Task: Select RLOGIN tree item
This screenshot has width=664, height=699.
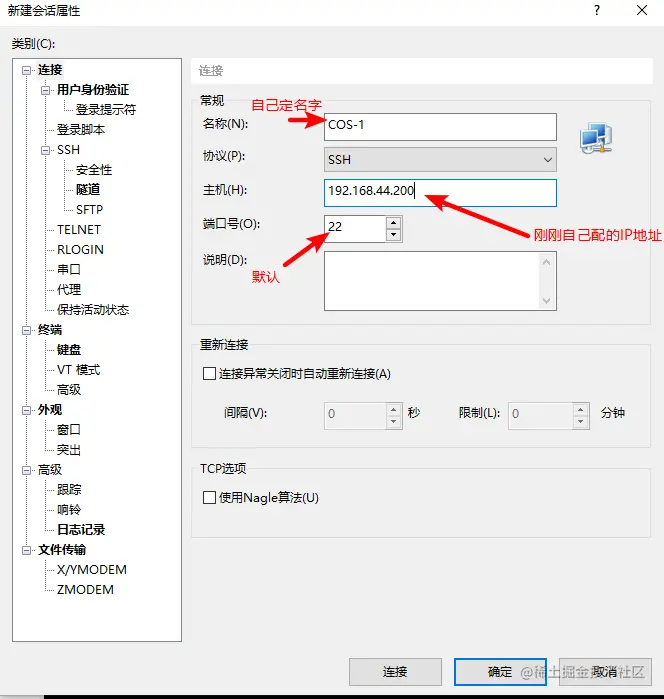Action: pos(80,250)
